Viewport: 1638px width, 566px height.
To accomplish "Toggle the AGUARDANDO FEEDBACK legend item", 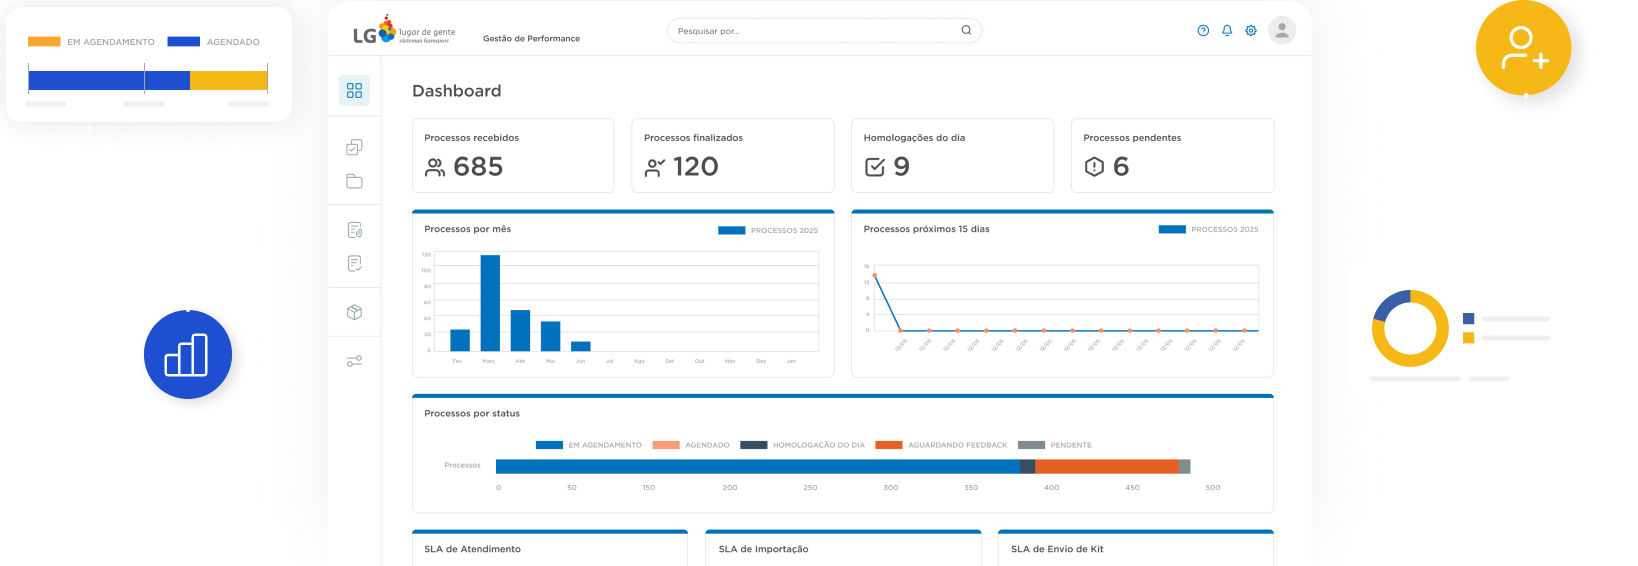I will coord(941,445).
